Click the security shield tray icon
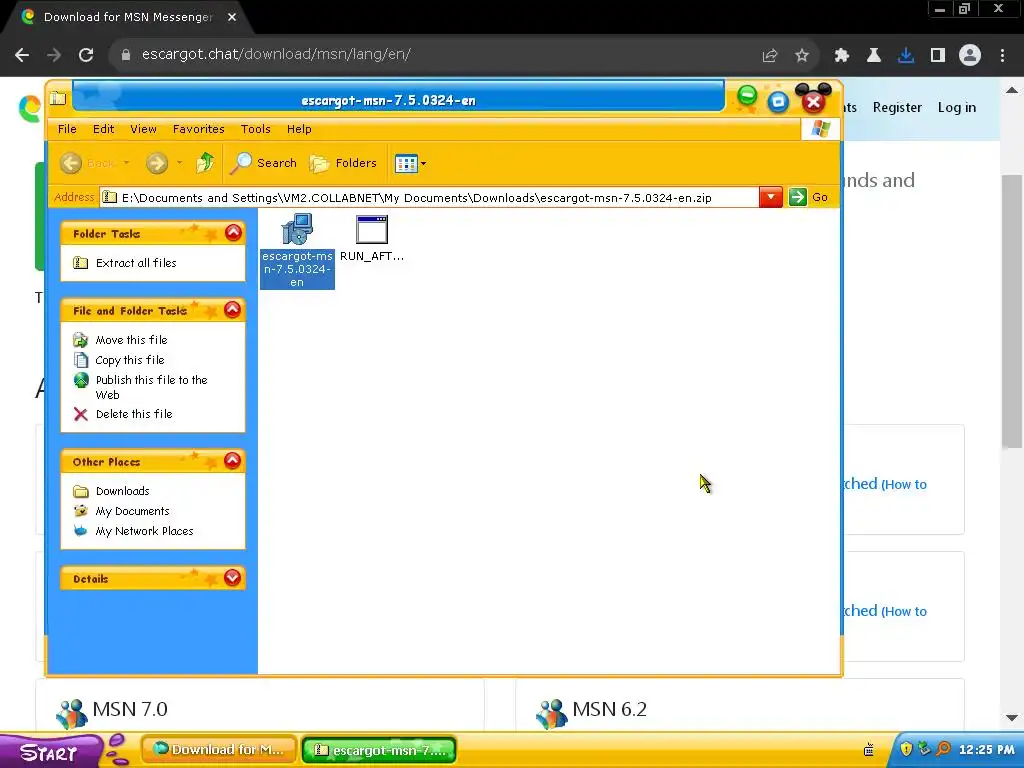The image size is (1024, 768). pyautogui.click(x=906, y=749)
